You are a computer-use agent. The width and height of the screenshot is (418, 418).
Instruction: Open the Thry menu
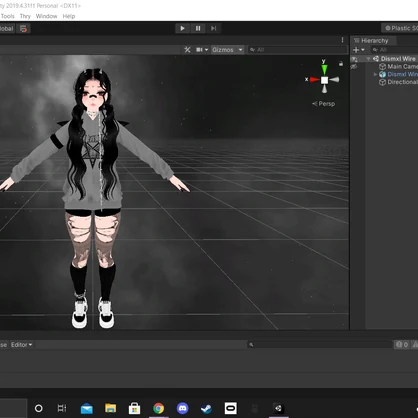coord(25,16)
